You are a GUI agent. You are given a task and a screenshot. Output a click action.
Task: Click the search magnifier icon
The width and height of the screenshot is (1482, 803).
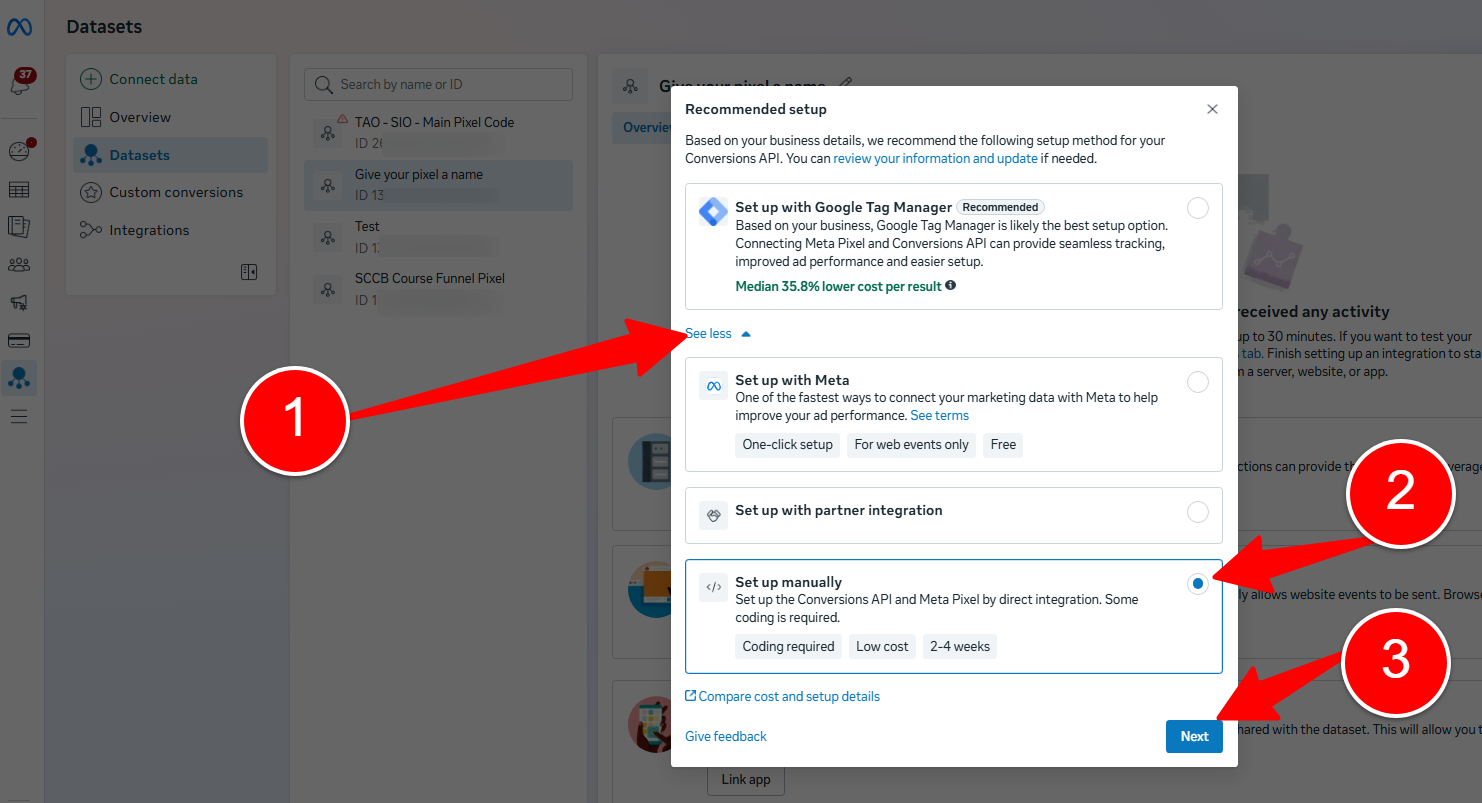pyautogui.click(x=323, y=85)
